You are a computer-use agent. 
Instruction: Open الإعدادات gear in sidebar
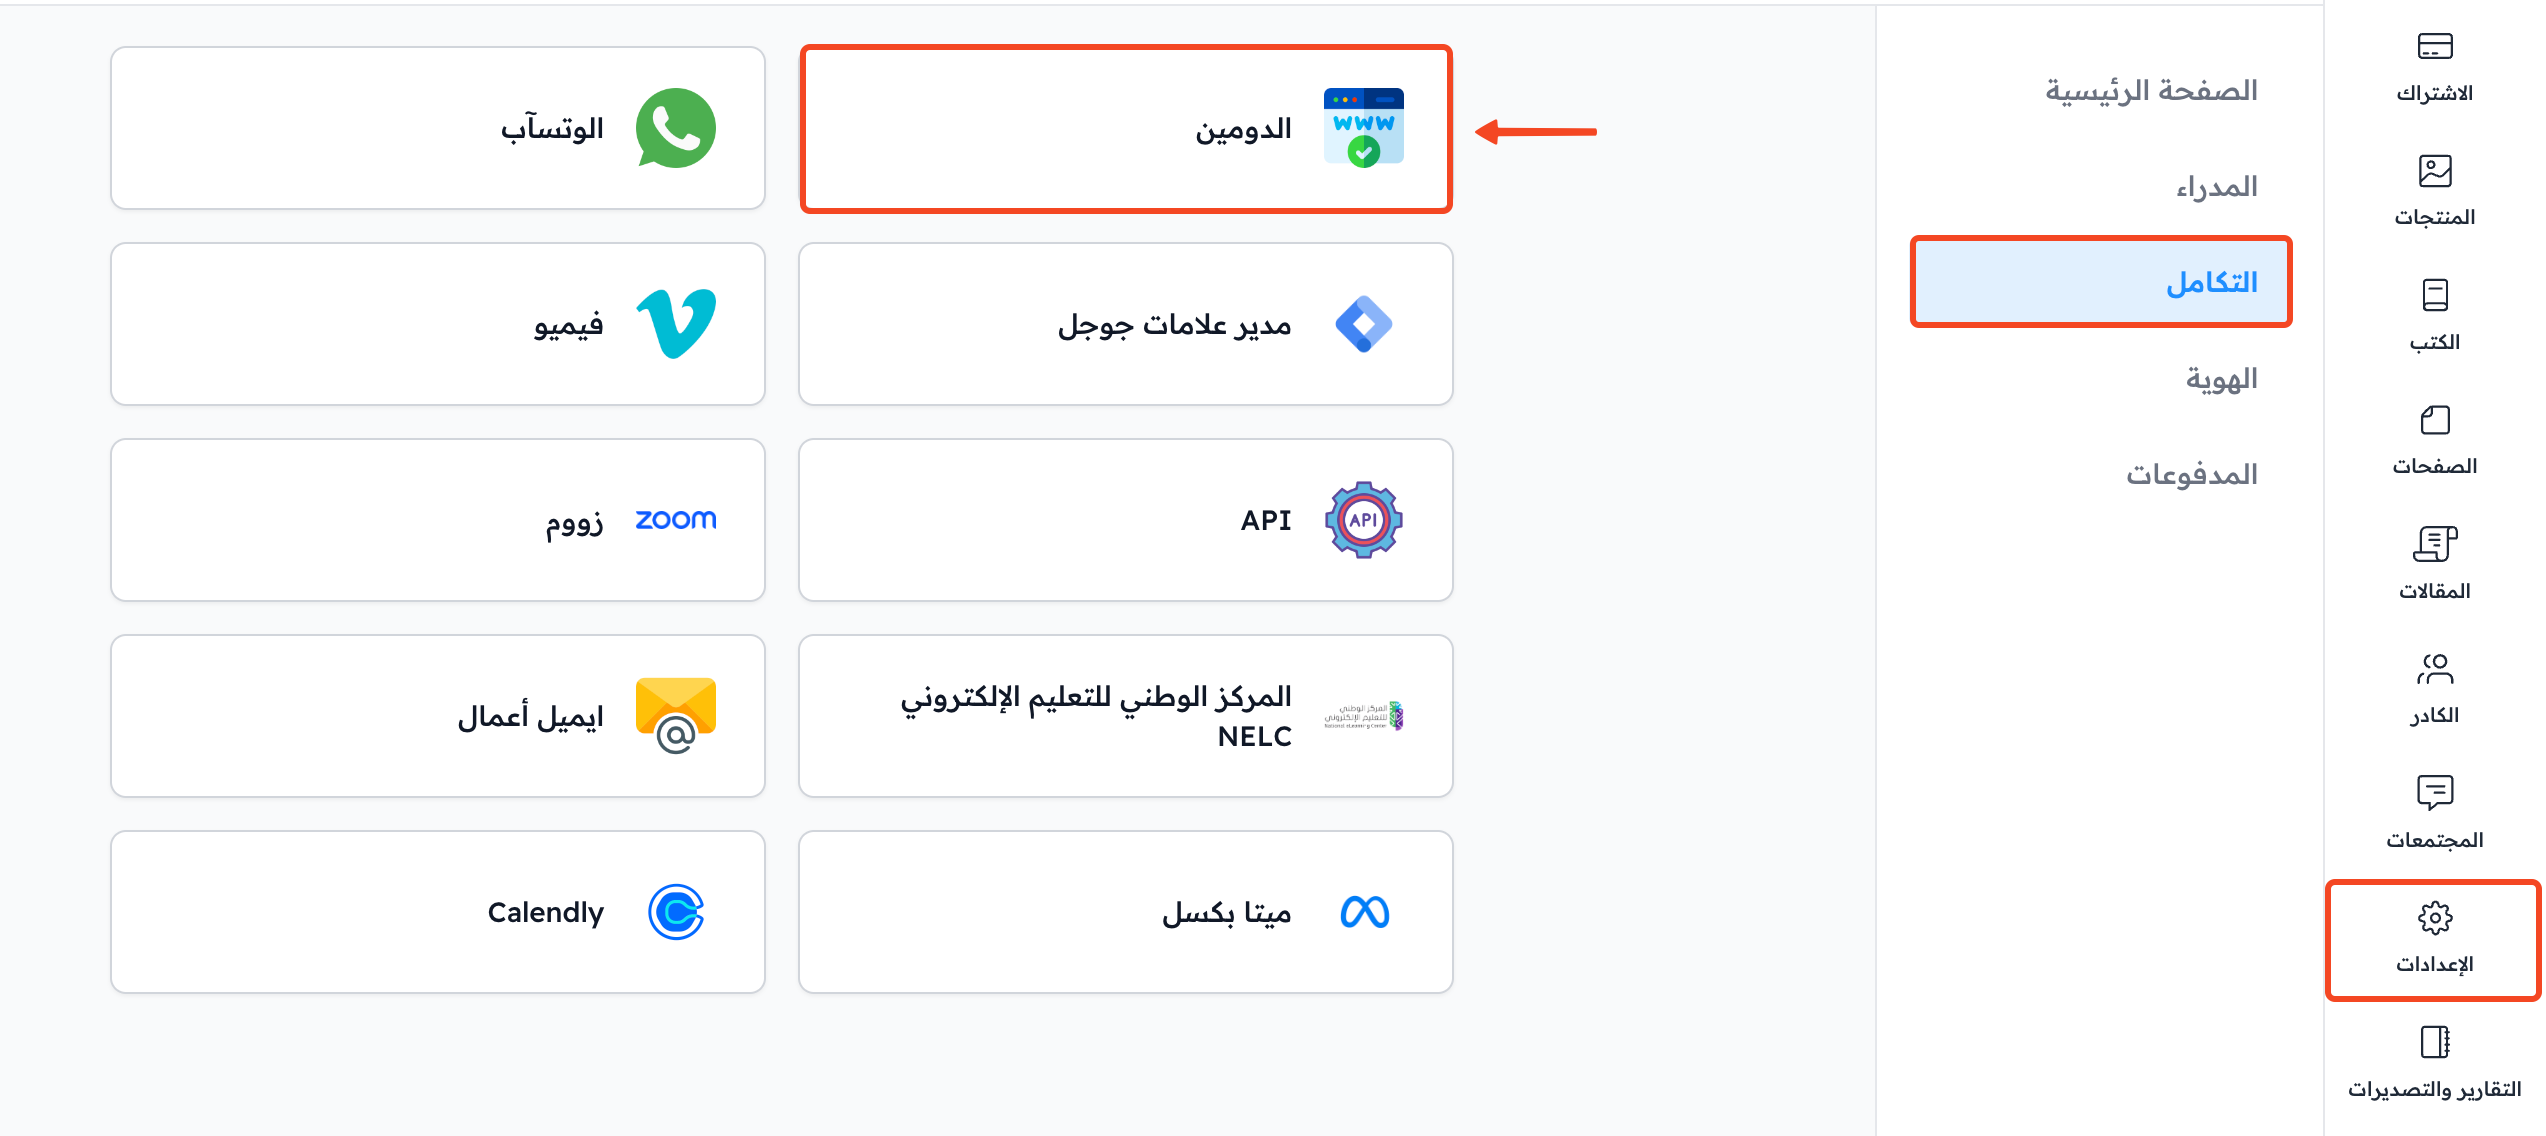point(2434,939)
